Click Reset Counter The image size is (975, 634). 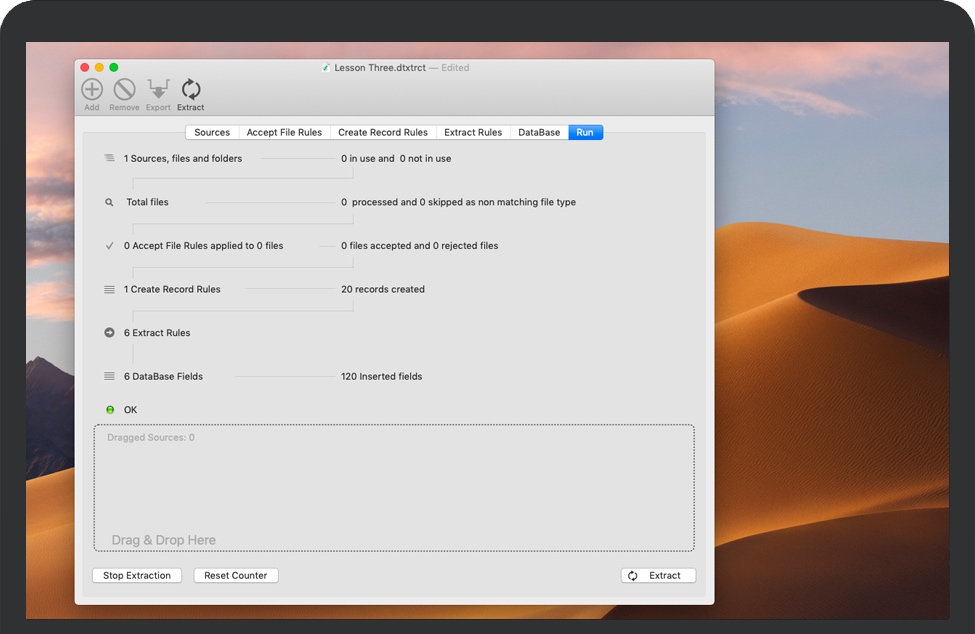point(235,575)
